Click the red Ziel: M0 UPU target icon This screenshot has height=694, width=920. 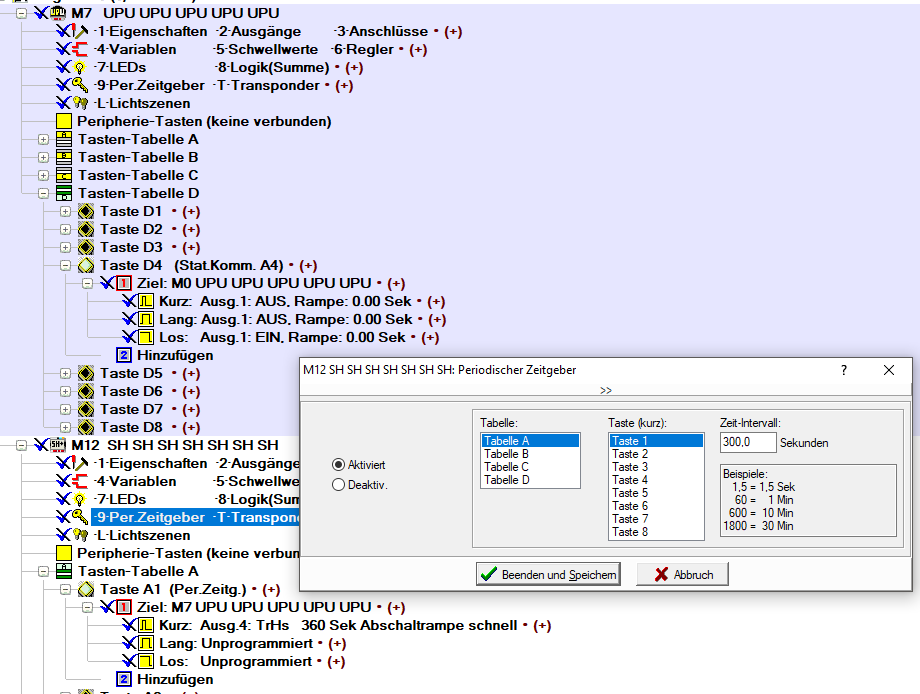pyautogui.click(x=124, y=284)
